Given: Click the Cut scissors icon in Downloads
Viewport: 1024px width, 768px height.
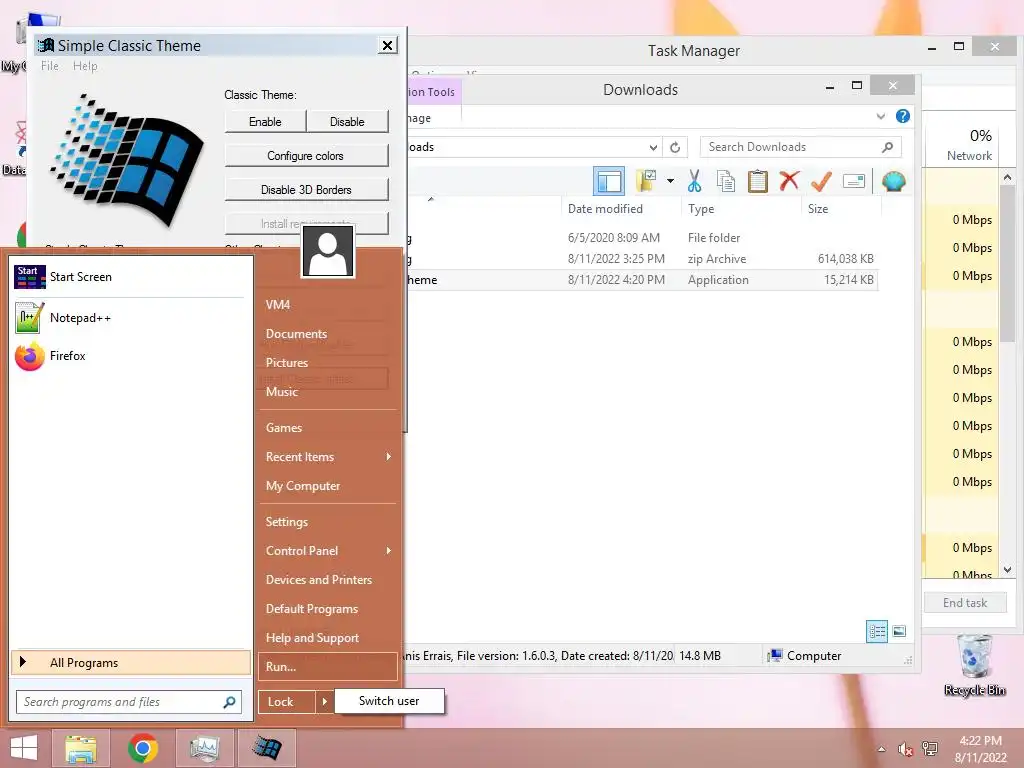Looking at the screenshot, I should pos(694,181).
